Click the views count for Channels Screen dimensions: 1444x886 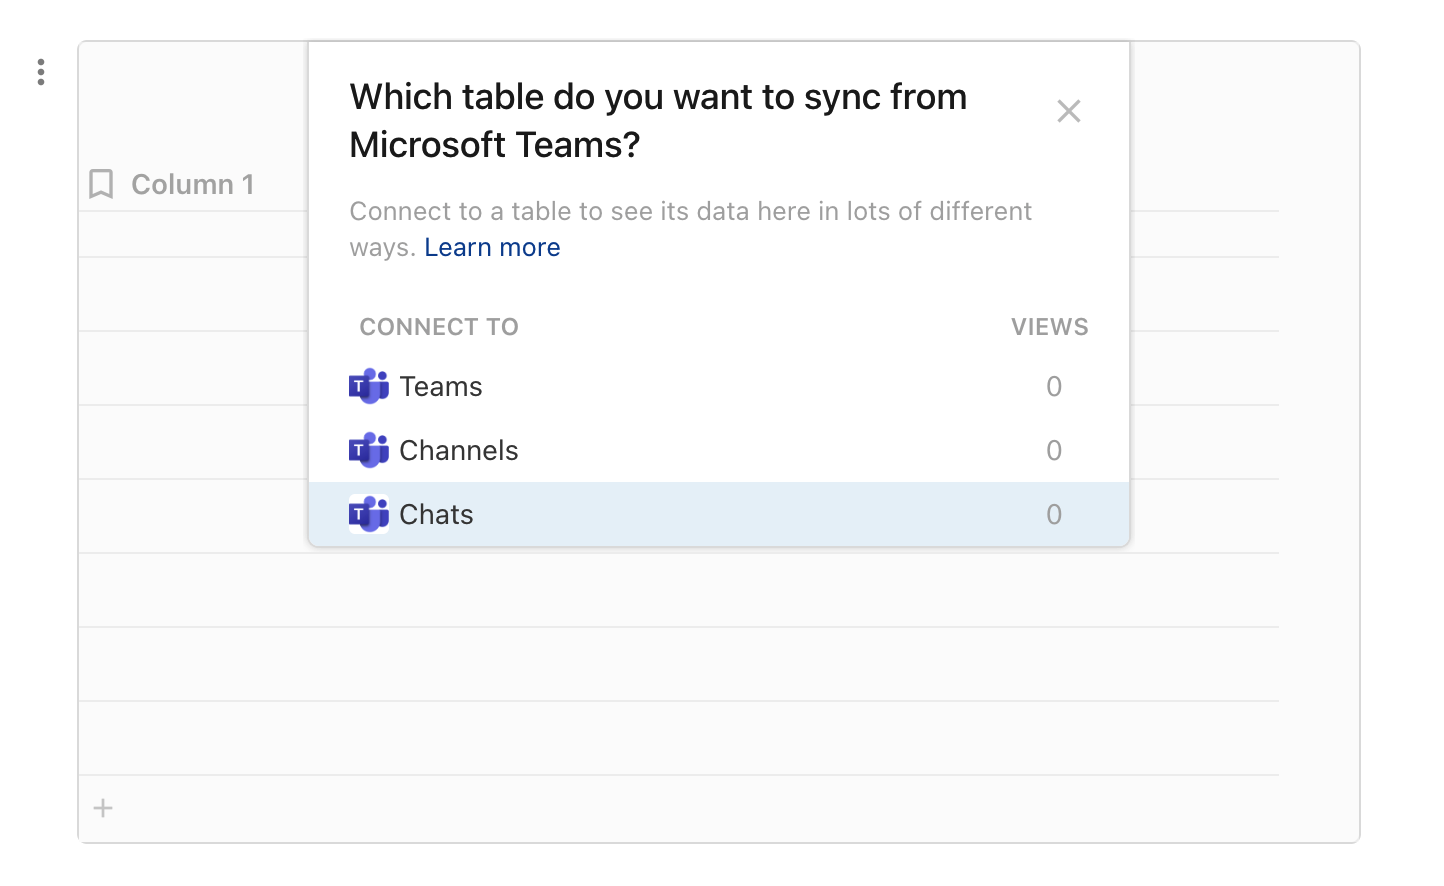1054,450
